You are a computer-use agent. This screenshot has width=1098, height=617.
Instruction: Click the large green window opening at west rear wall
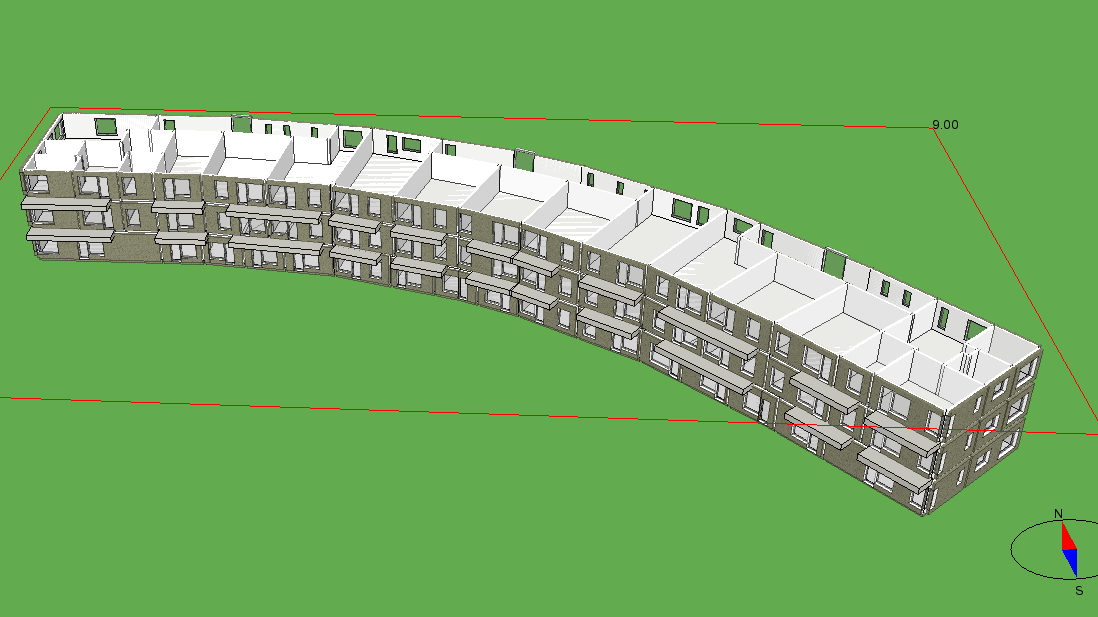click(105, 126)
